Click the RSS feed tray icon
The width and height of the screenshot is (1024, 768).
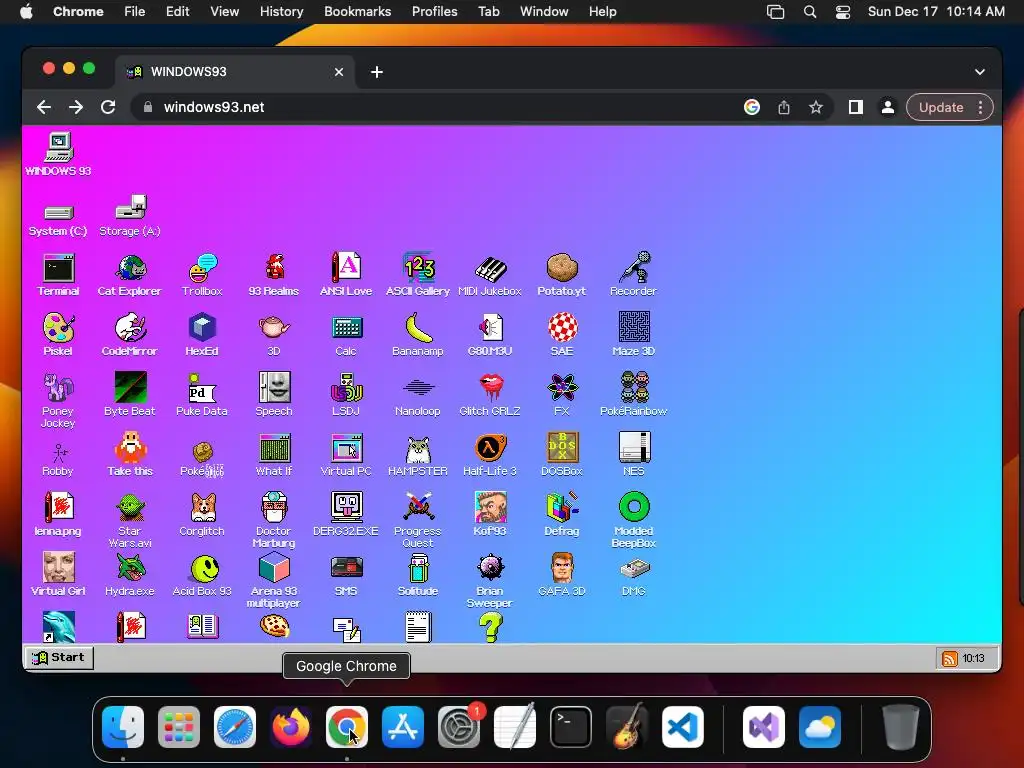point(950,658)
